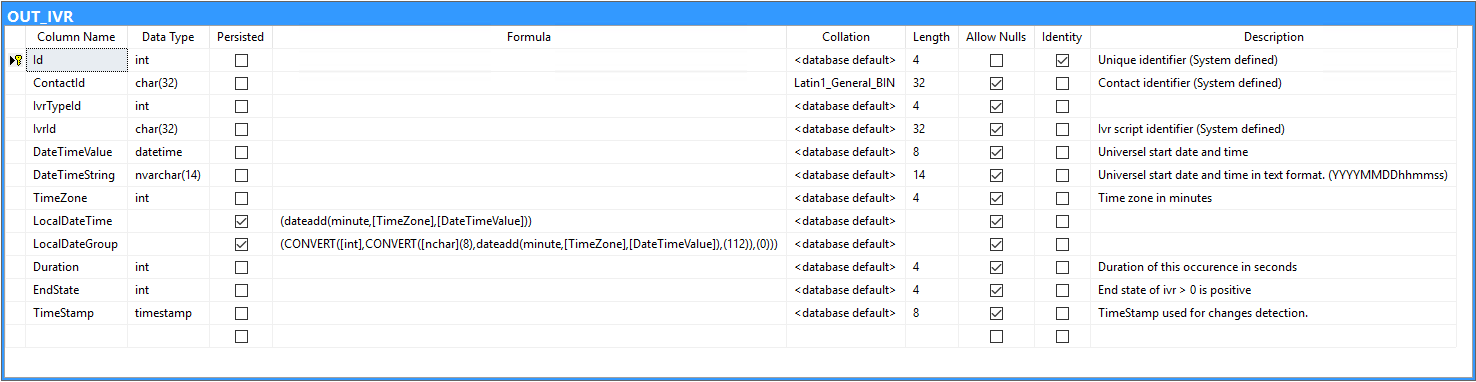
Task: Toggle Allow Nulls for EndState row
Action: tap(996, 290)
